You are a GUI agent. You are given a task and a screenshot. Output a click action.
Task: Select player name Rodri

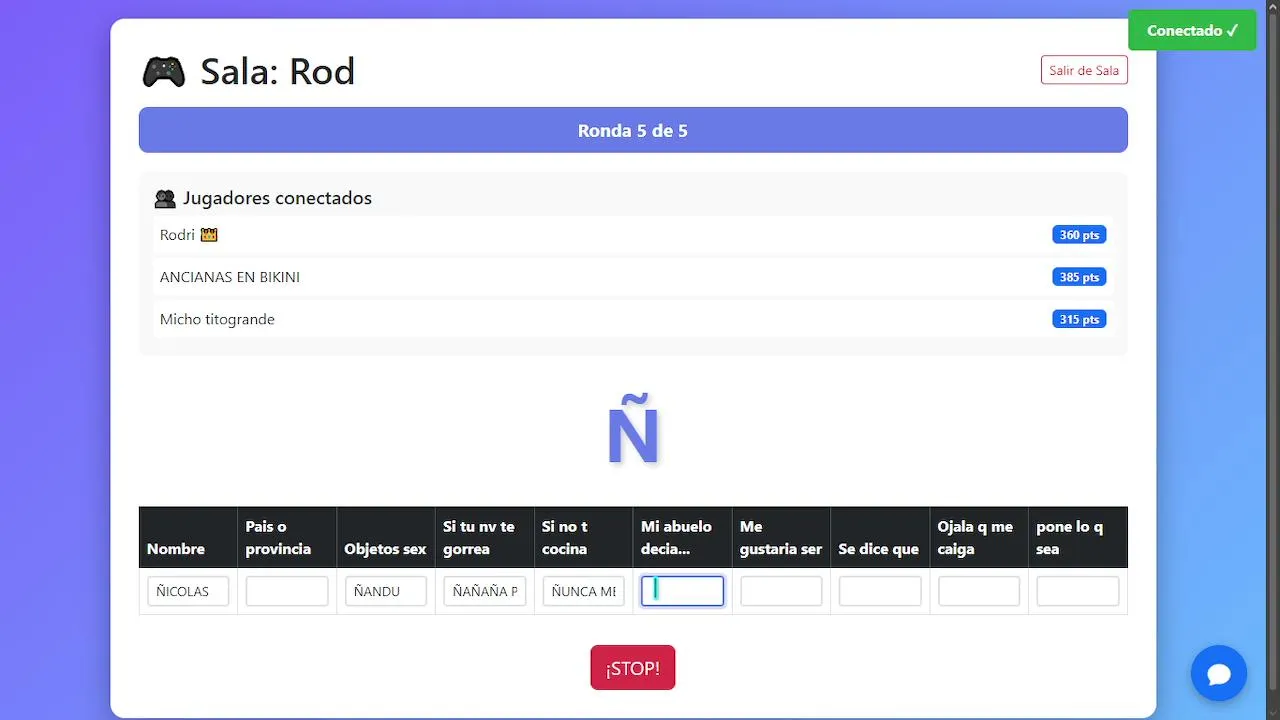click(x=177, y=235)
